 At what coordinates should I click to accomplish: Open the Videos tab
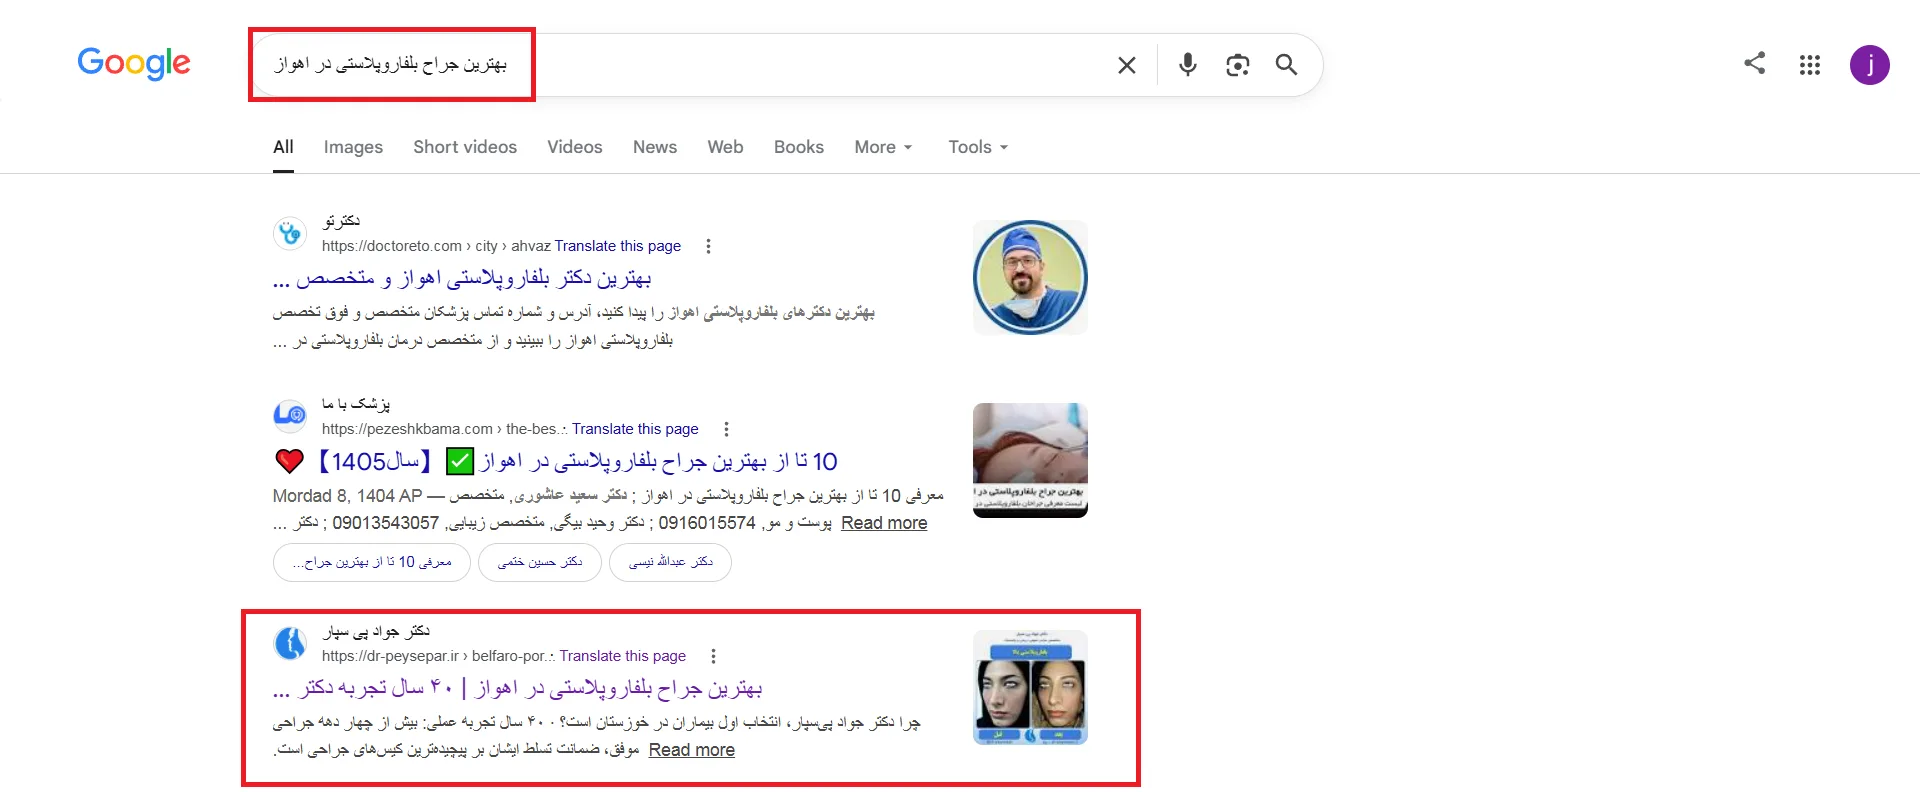coord(575,147)
